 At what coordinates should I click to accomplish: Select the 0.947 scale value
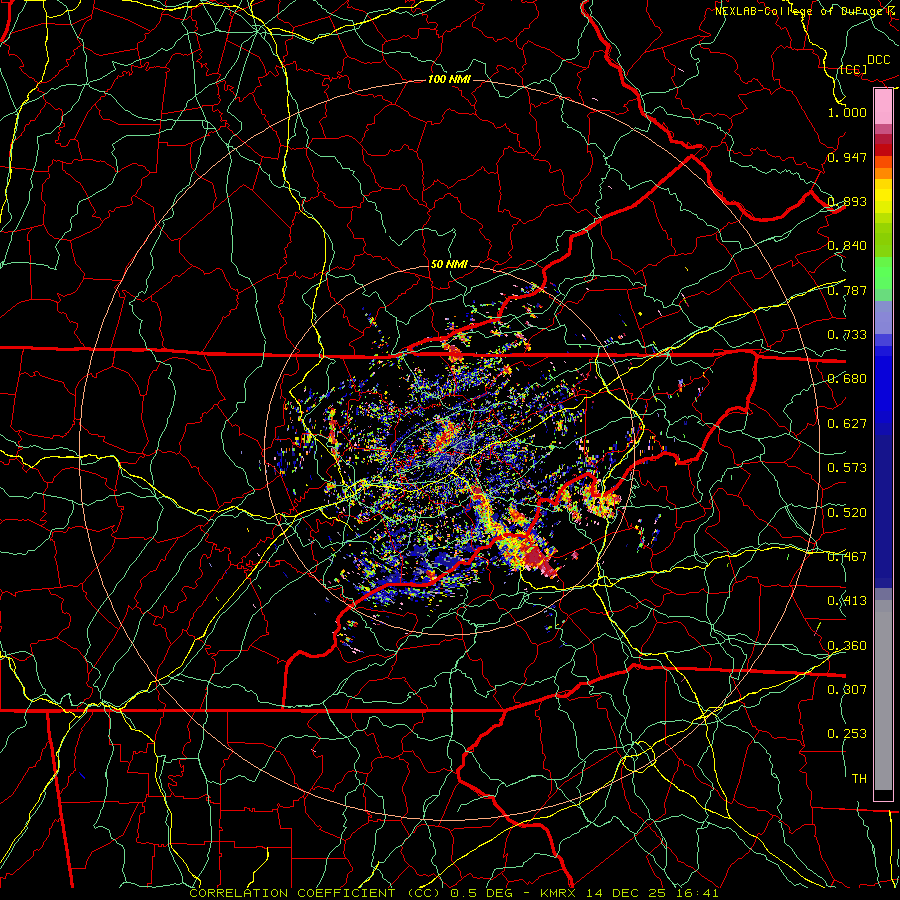[x=847, y=157]
